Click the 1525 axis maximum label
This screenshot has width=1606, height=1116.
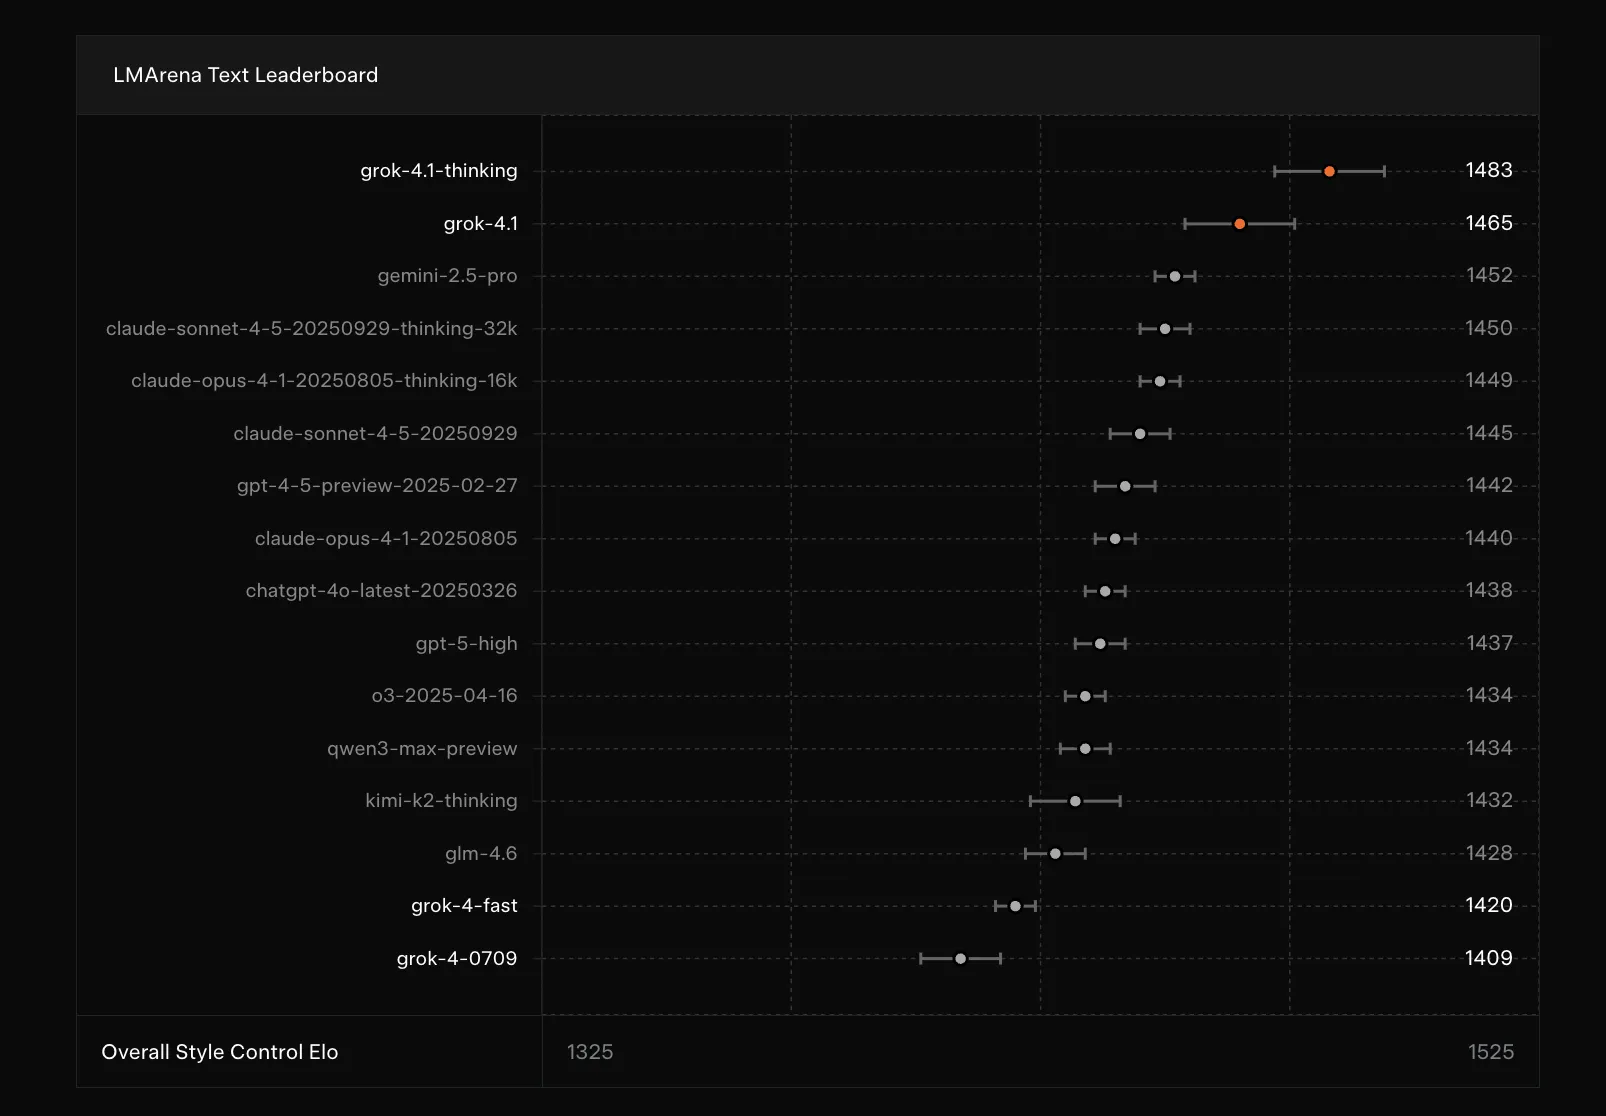click(x=1490, y=1052)
